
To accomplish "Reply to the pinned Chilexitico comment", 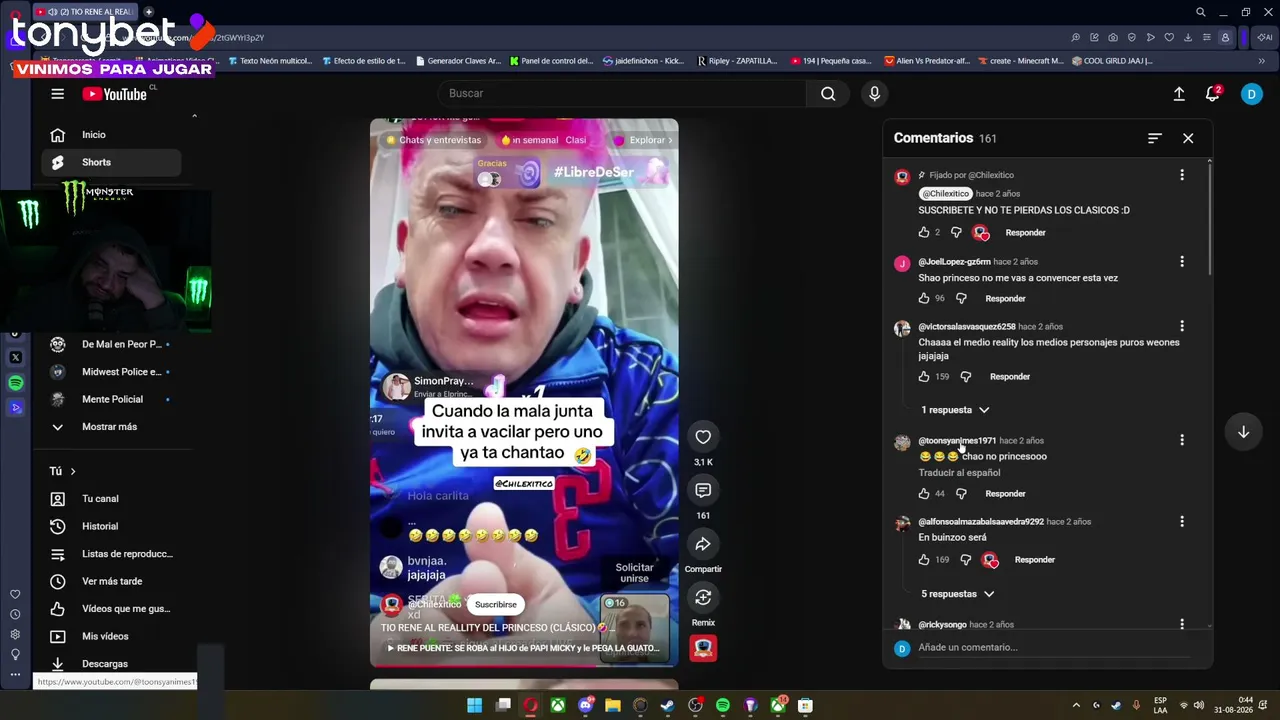I will [x=1025, y=233].
